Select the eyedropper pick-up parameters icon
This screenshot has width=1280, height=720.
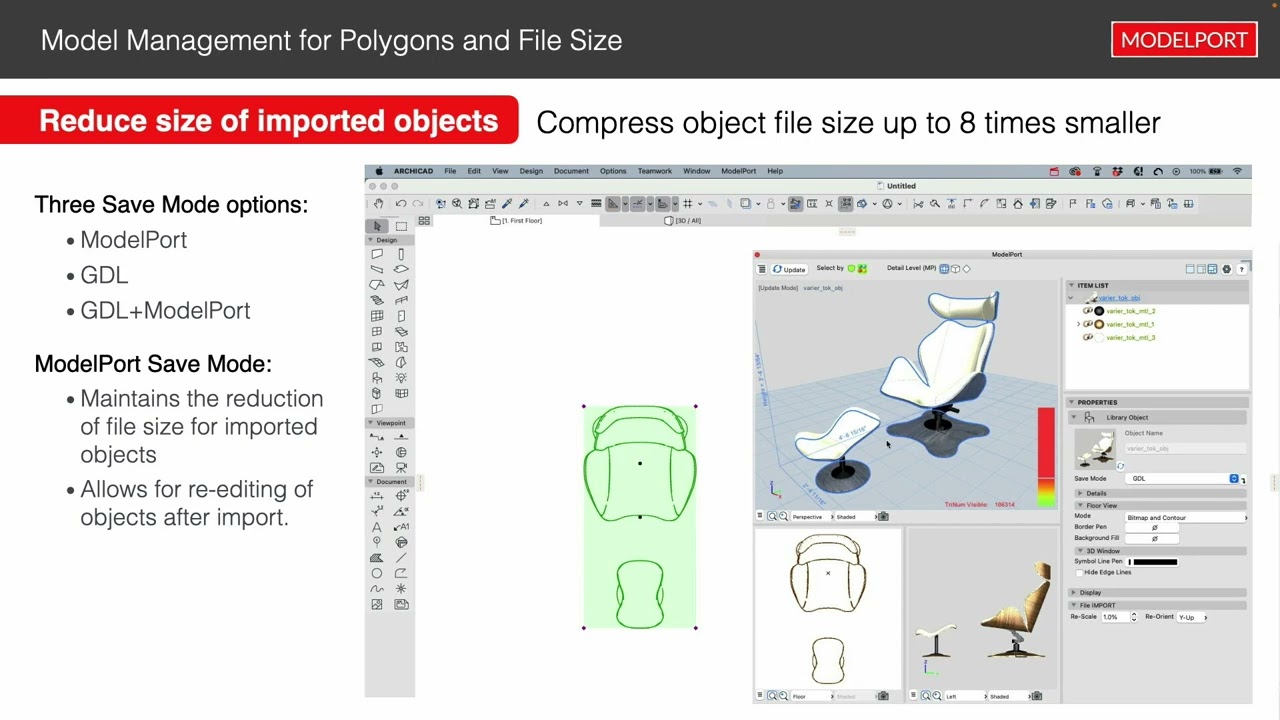[507, 203]
